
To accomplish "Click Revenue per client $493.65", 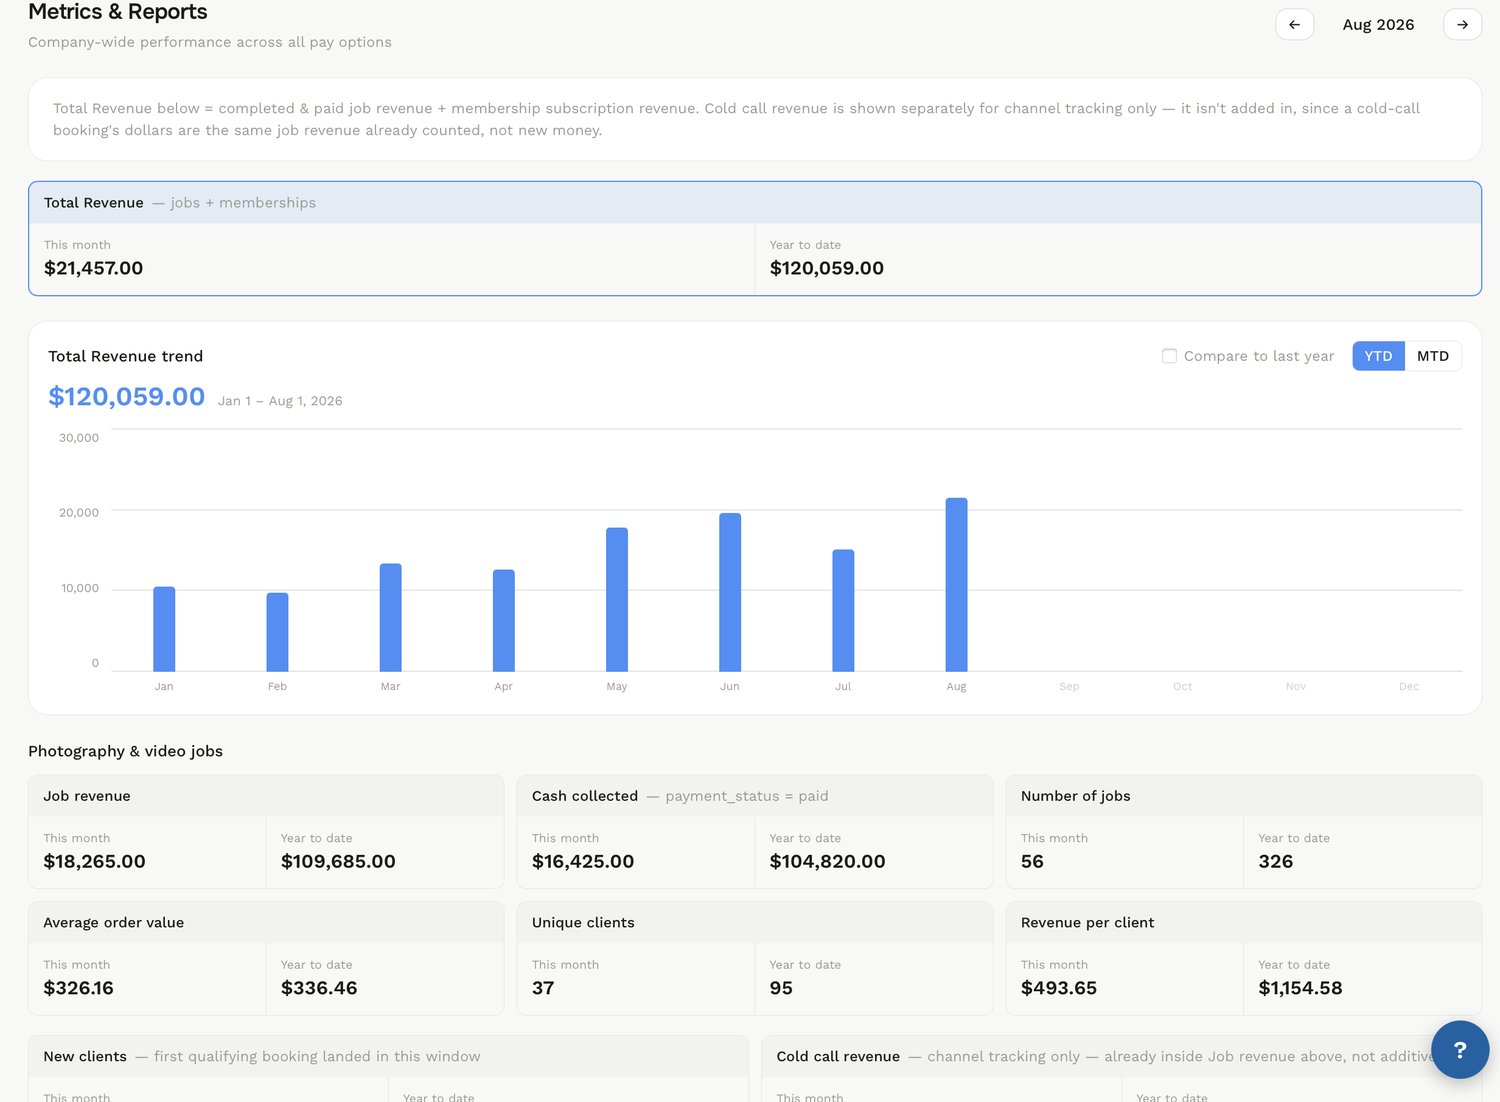I will [1059, 988].
